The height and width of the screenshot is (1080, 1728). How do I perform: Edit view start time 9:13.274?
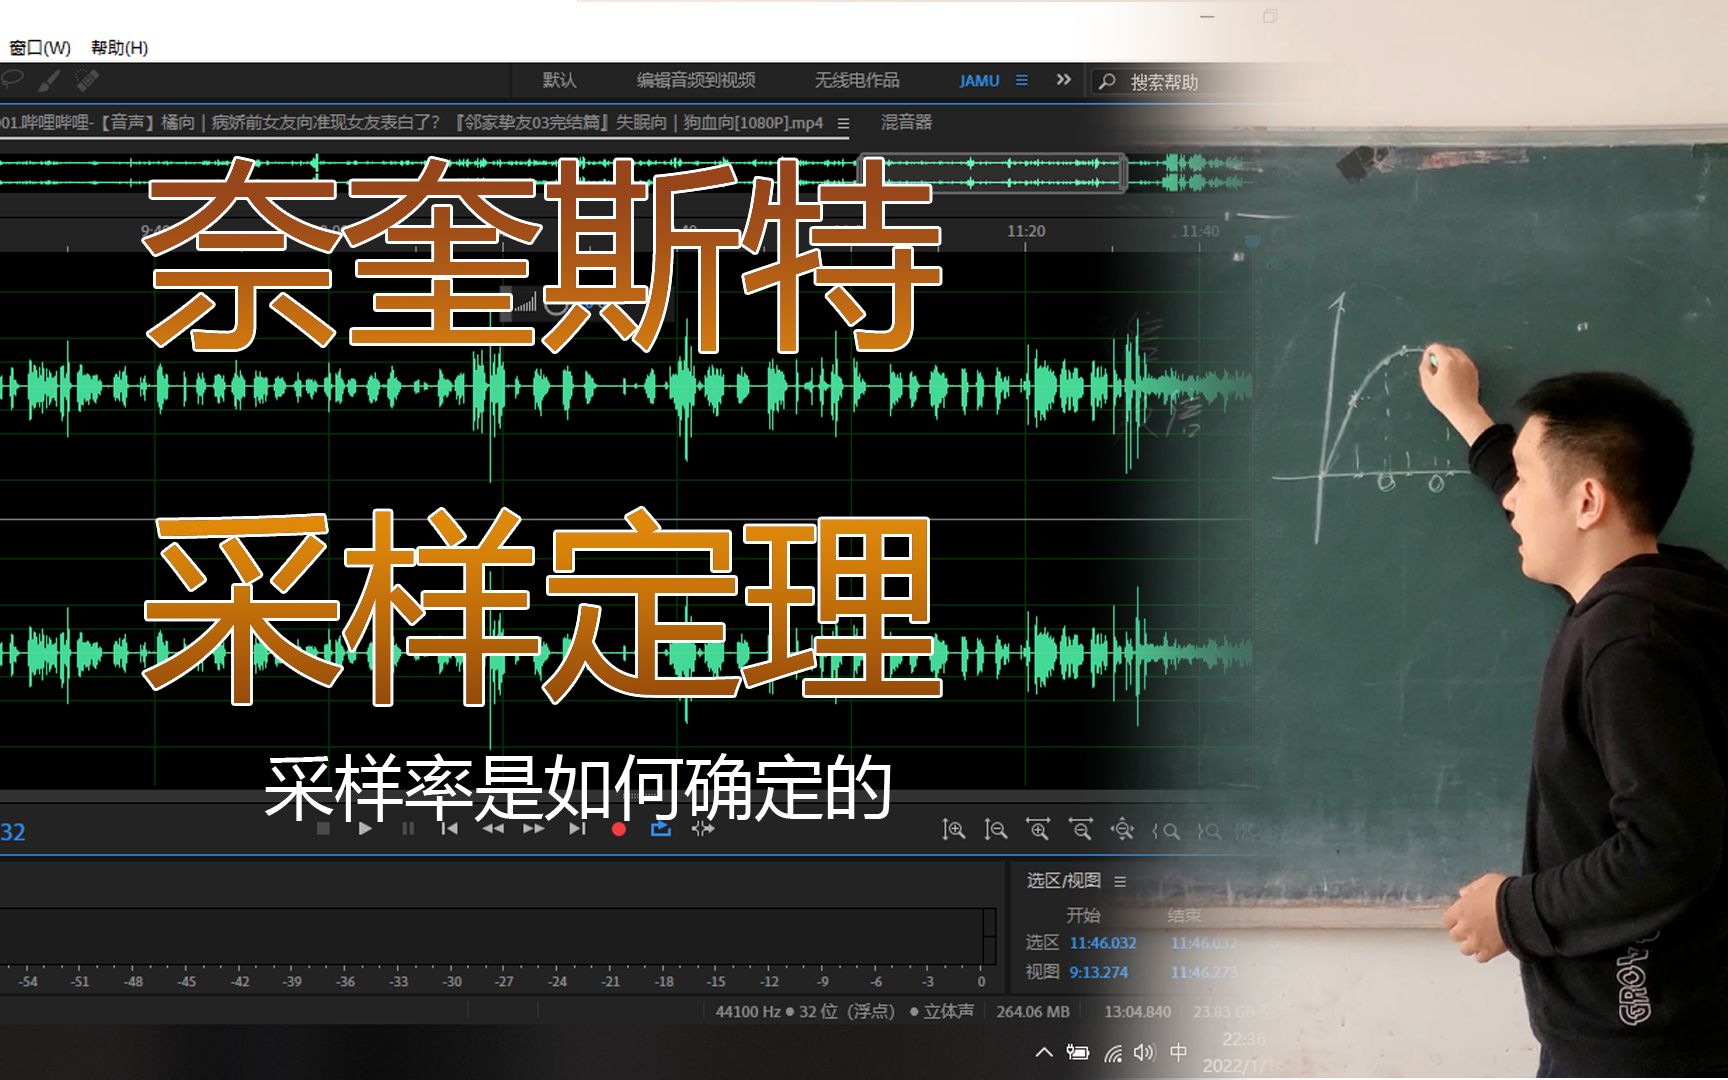[x=1098, y=972]
